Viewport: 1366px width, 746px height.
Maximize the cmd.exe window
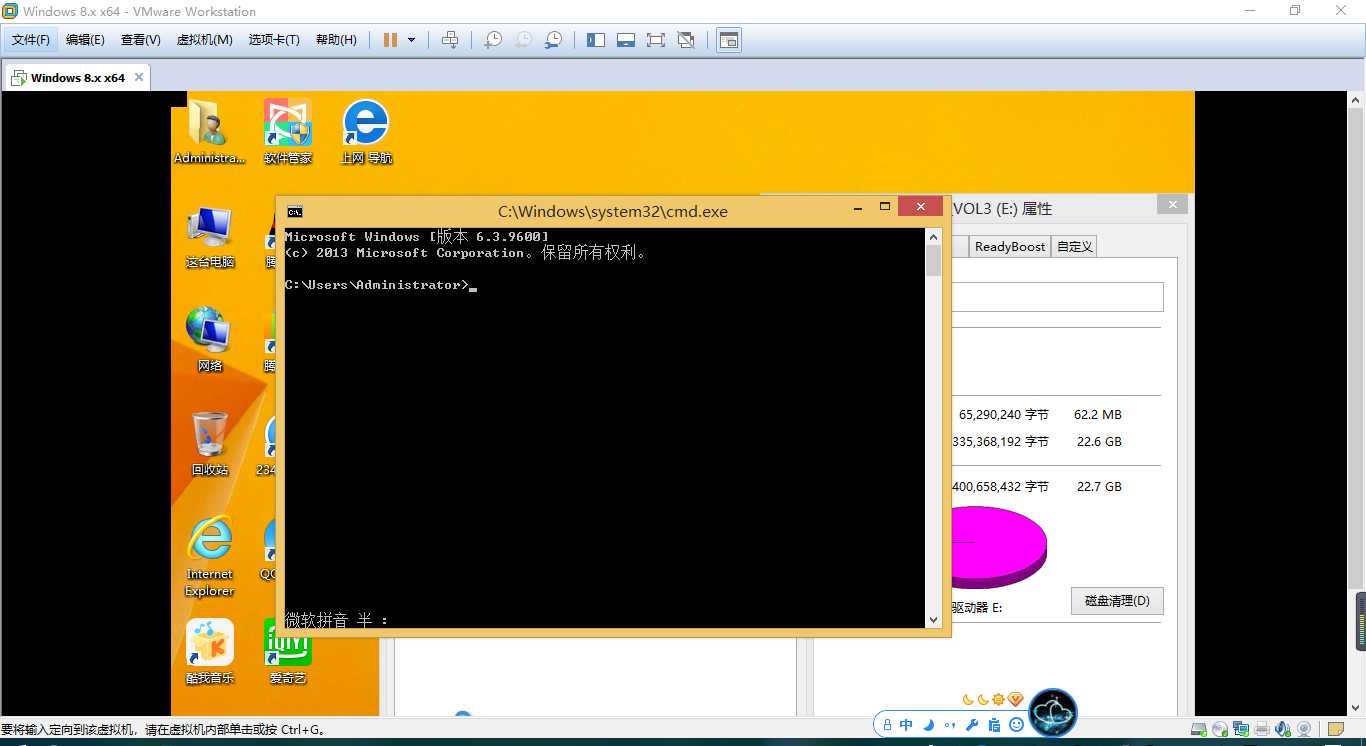click(885, 207)
